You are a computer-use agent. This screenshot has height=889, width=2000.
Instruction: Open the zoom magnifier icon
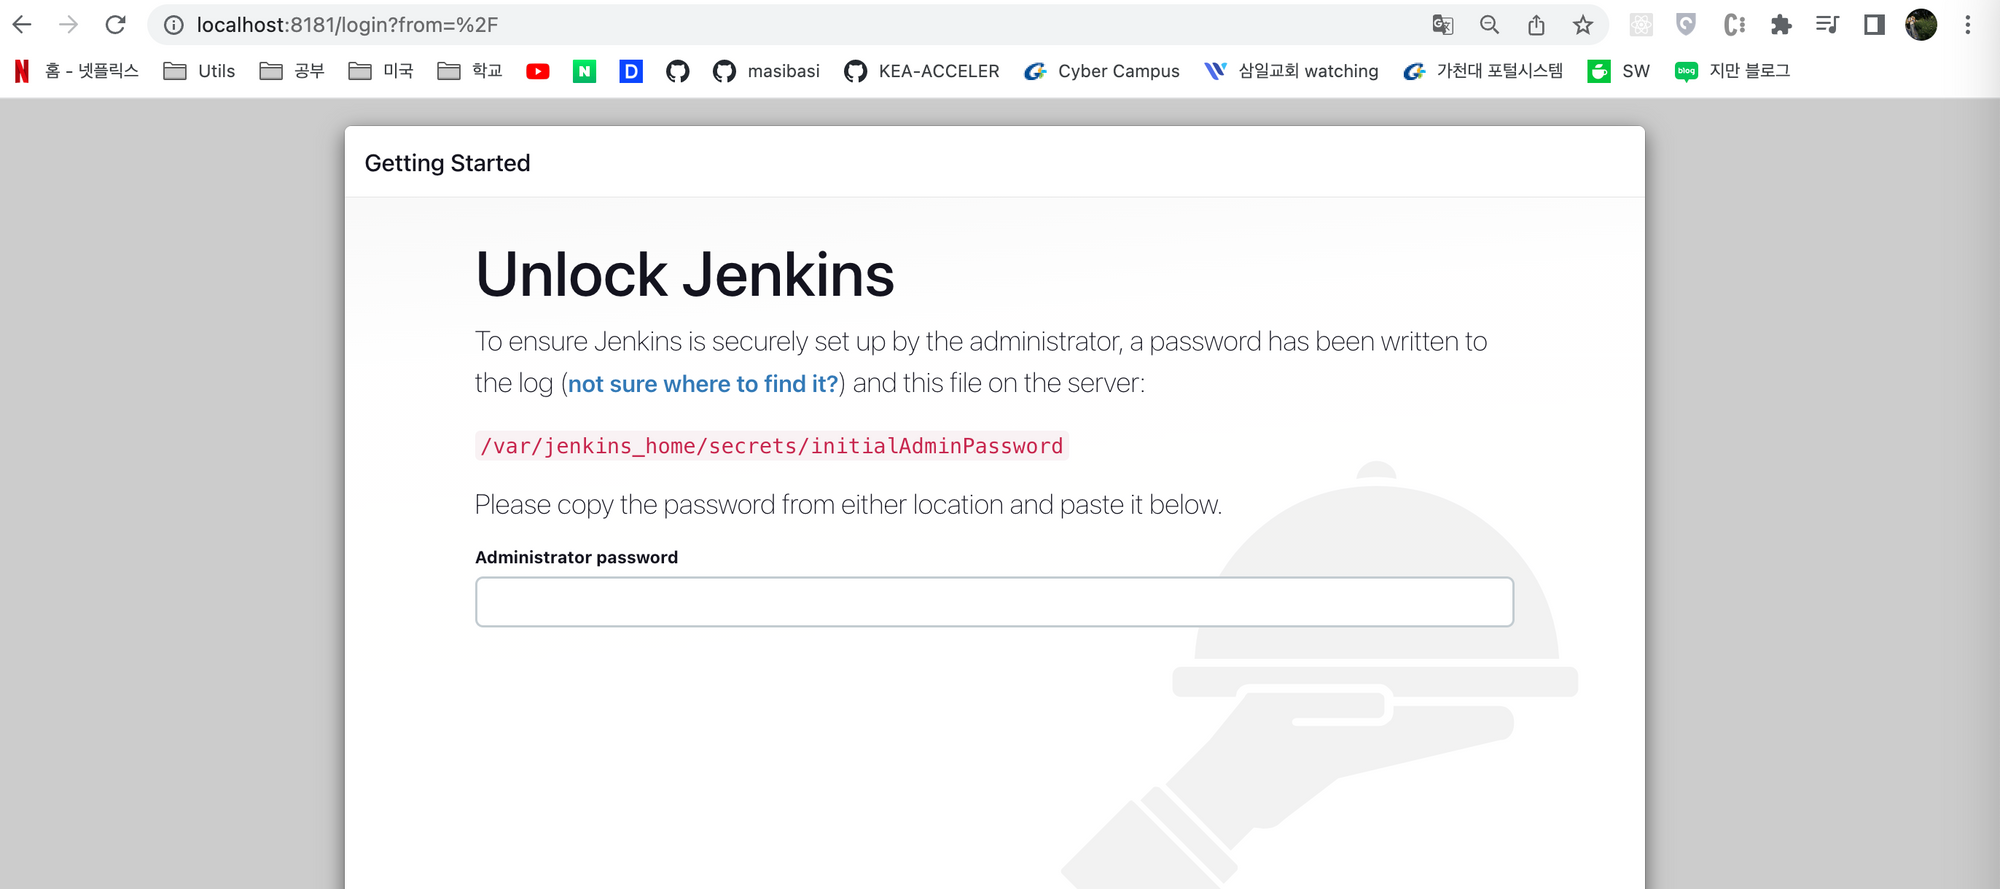[x=1489, y=25]
